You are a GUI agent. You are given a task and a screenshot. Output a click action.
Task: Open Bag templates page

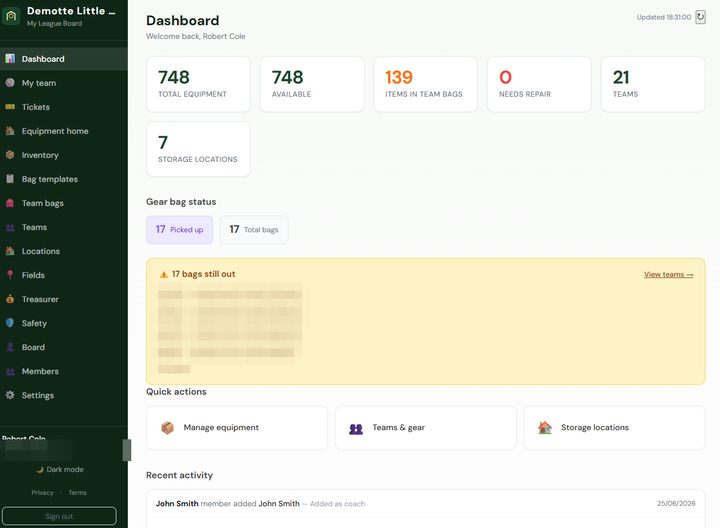point(64,179)
